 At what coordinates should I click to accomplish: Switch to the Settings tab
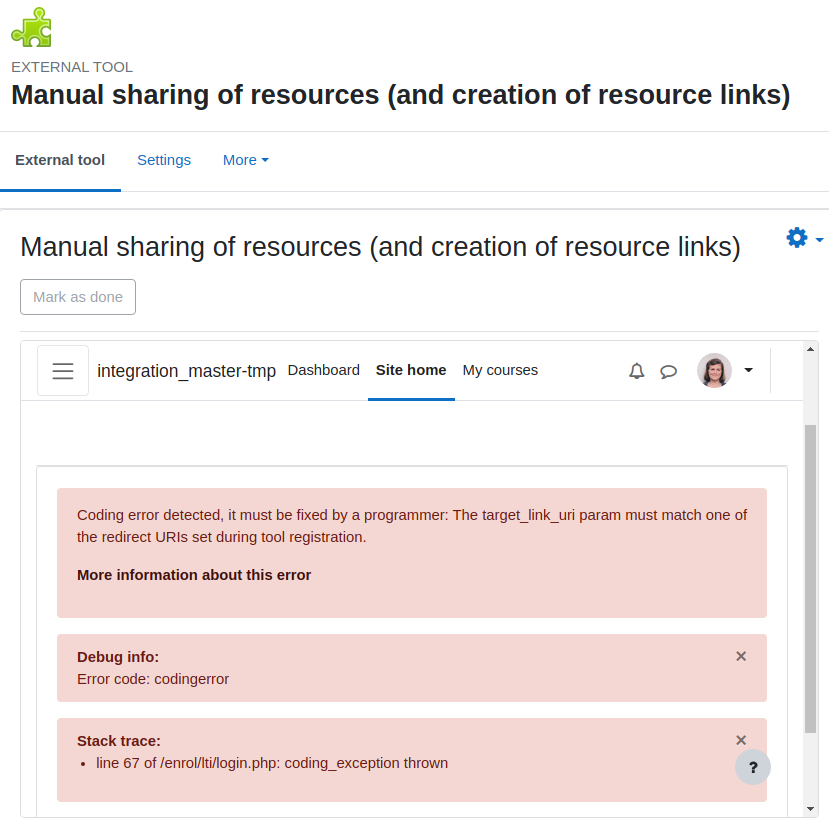pyautogui.click(x=164, y=160)
